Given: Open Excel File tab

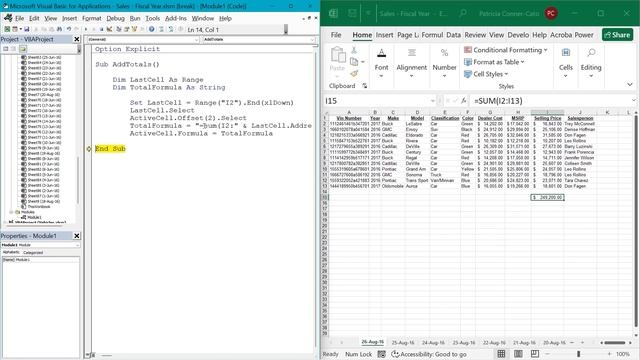Looking at the screenshot, I should tap(336, 35).
